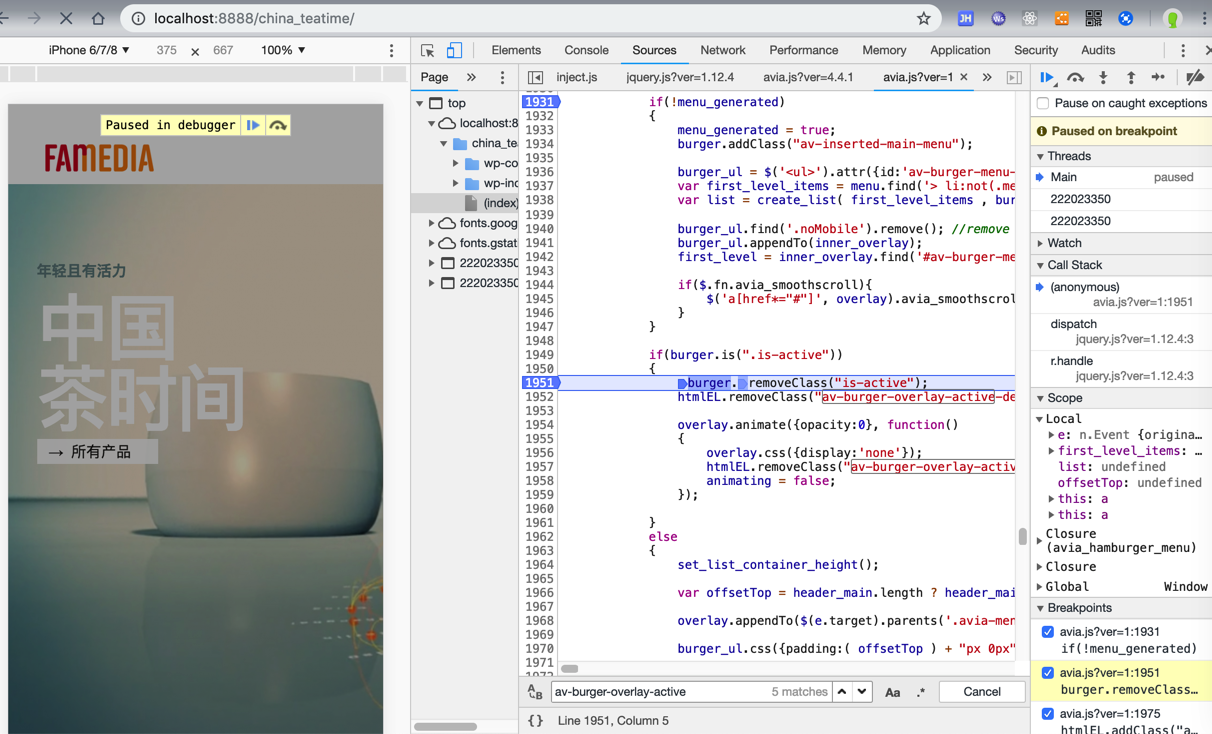Toggle device toolbar icon

pyautogui.click(x=454, y=50)
